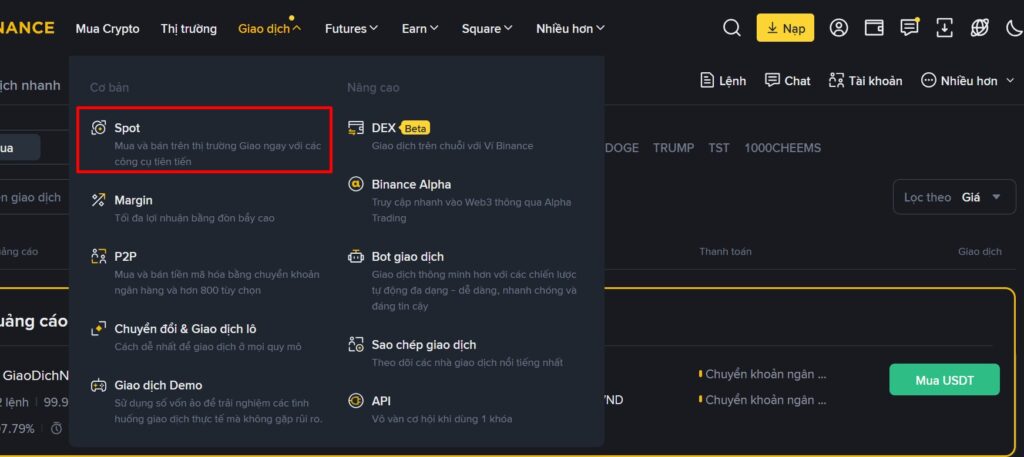Open the wallet icon in header
The image size is (1024, 457).
(873, 28)
